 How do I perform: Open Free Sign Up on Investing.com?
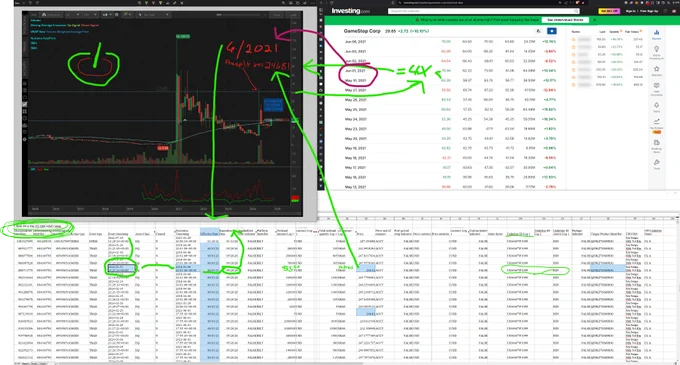pyautogui.click(x=649, y=11)
